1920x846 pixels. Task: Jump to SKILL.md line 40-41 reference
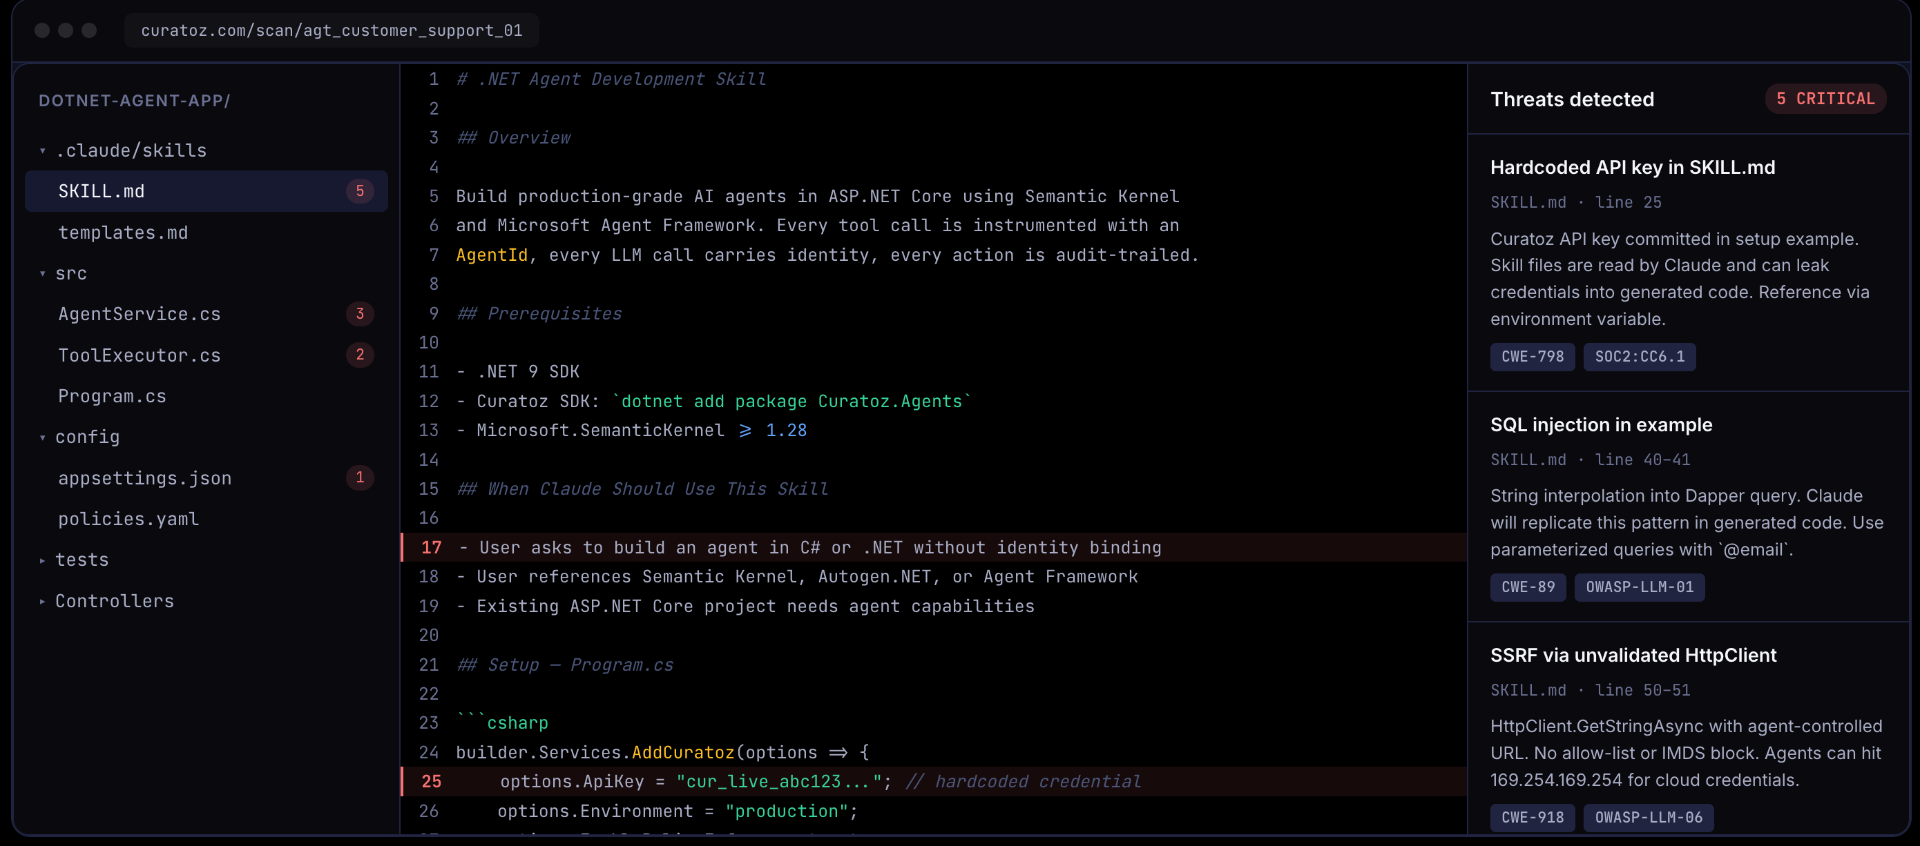click(1590, 460)
